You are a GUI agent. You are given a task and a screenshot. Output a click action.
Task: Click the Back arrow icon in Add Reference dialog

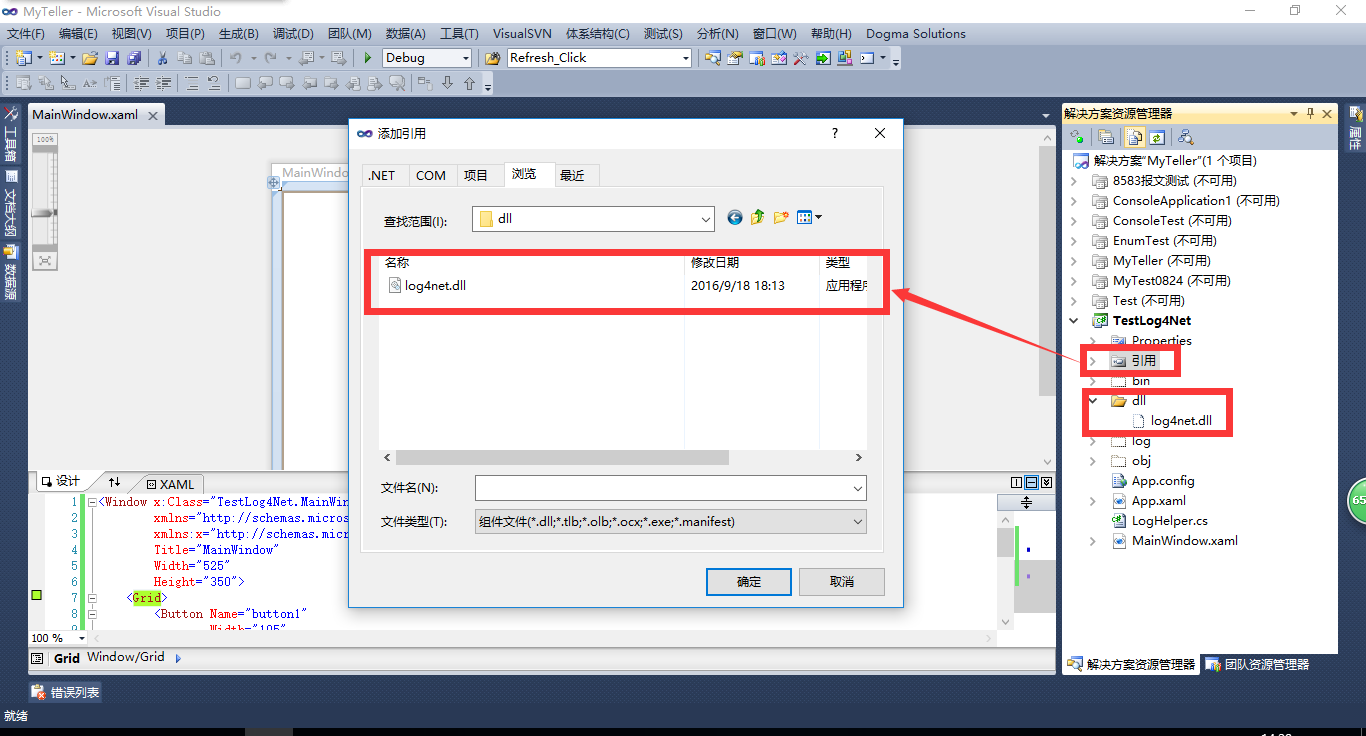[x=735, y=217]
